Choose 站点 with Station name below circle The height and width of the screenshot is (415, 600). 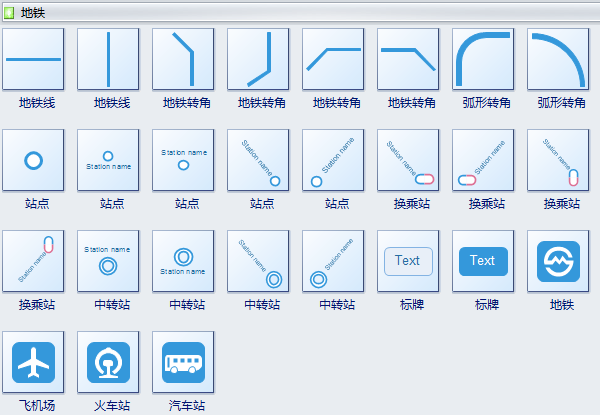point(108,160)
